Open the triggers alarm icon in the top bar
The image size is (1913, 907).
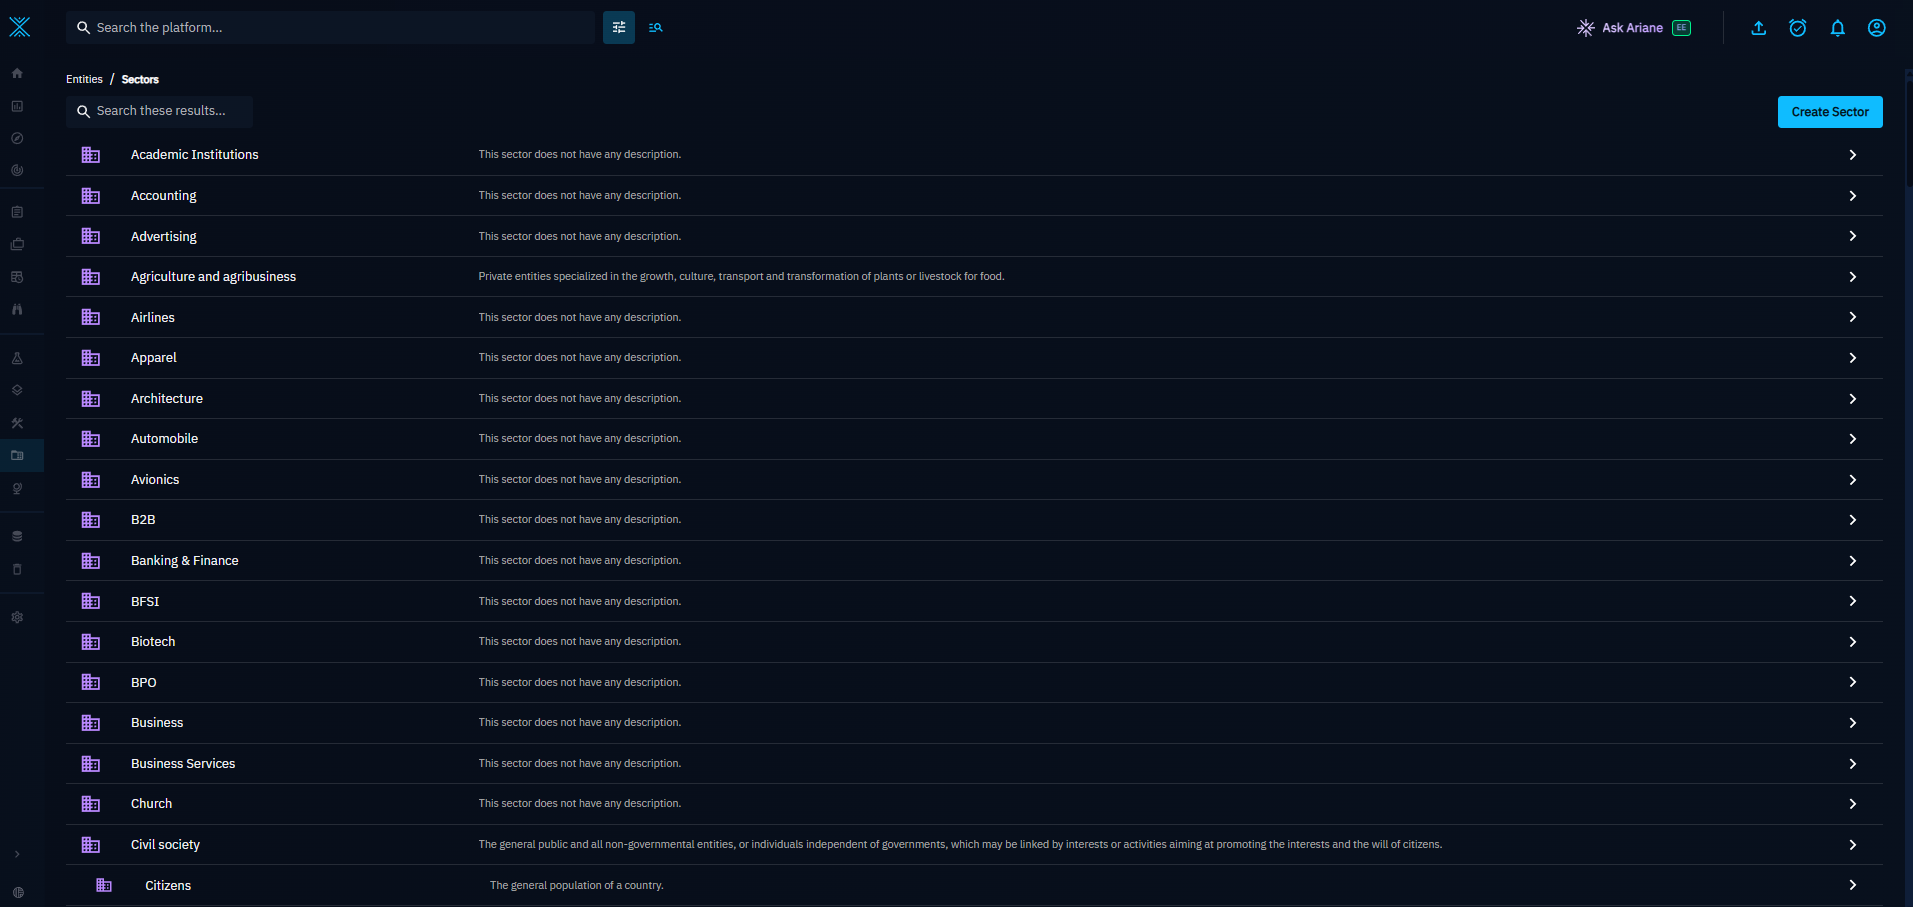(x=1797, y=28)
